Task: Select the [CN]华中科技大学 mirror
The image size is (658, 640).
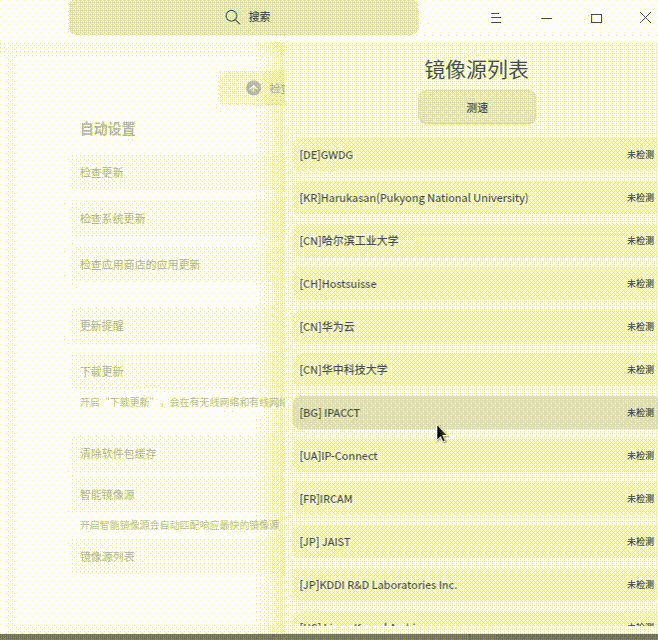Action: click(x=475, y=370)
